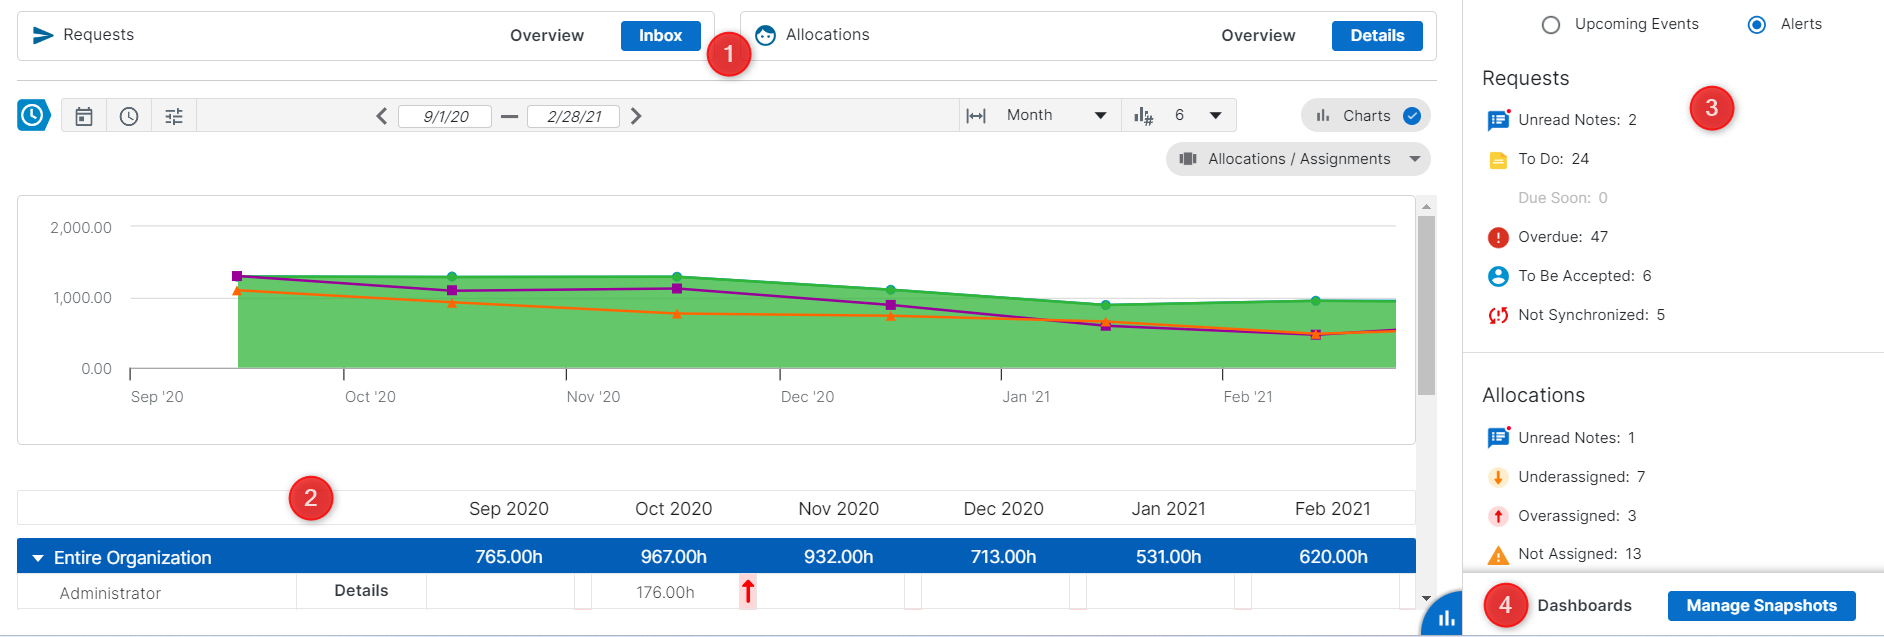Click the Not Synchronized alert icon
Image resolution: width=1884 pixels, height=637 pixels.
click(x=1498, y=315)
